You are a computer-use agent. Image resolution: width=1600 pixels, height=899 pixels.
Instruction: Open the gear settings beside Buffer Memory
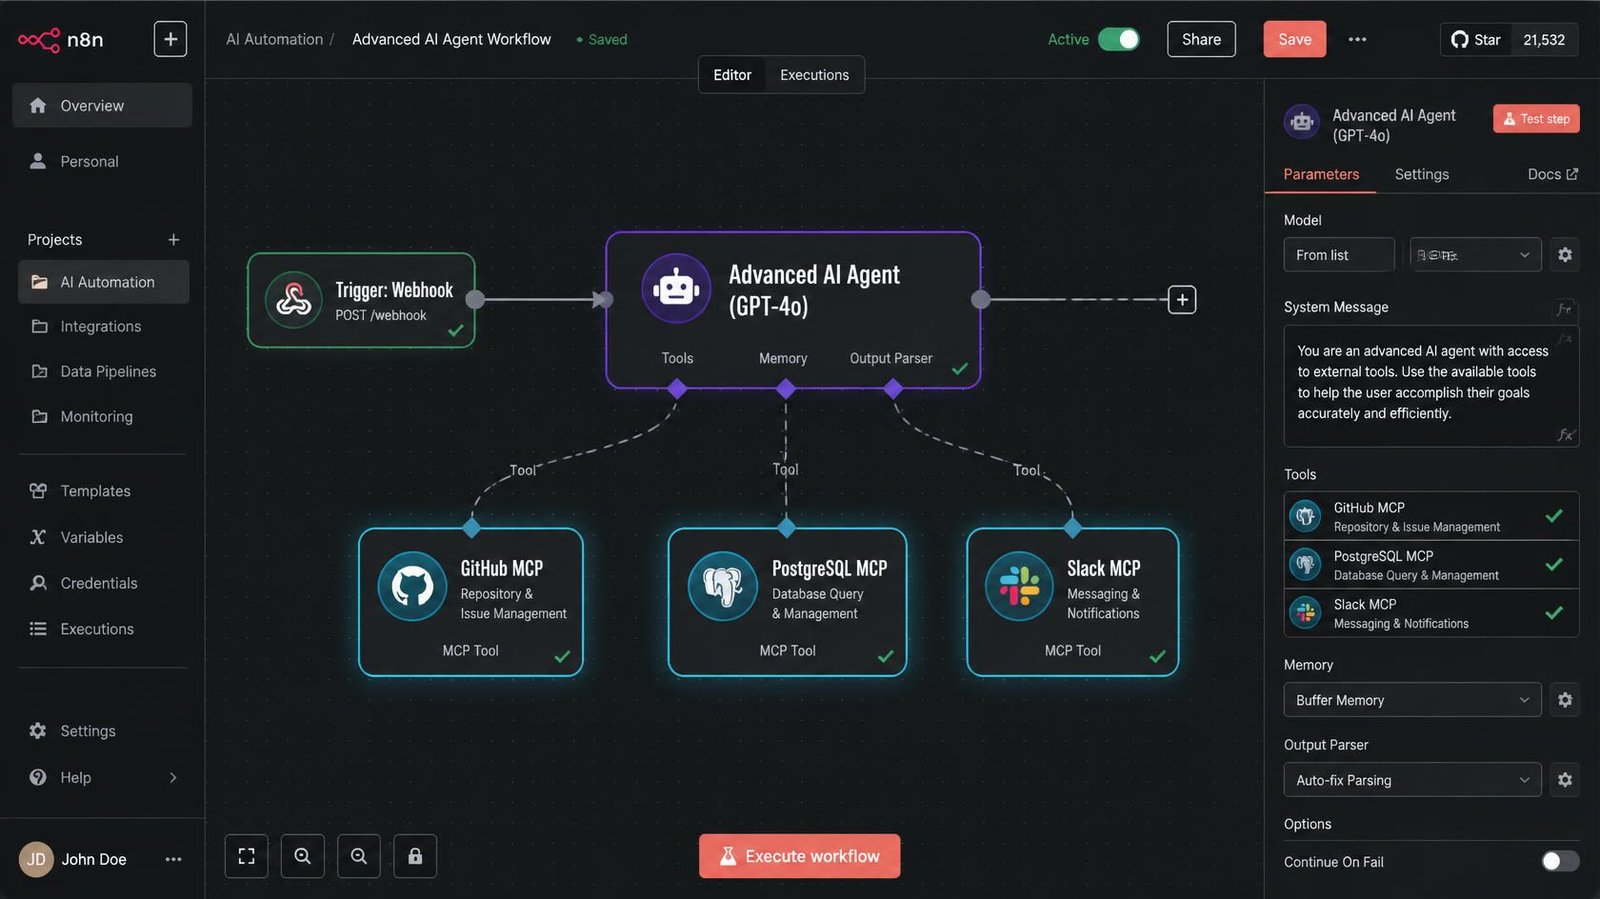tap(1565, 700)
